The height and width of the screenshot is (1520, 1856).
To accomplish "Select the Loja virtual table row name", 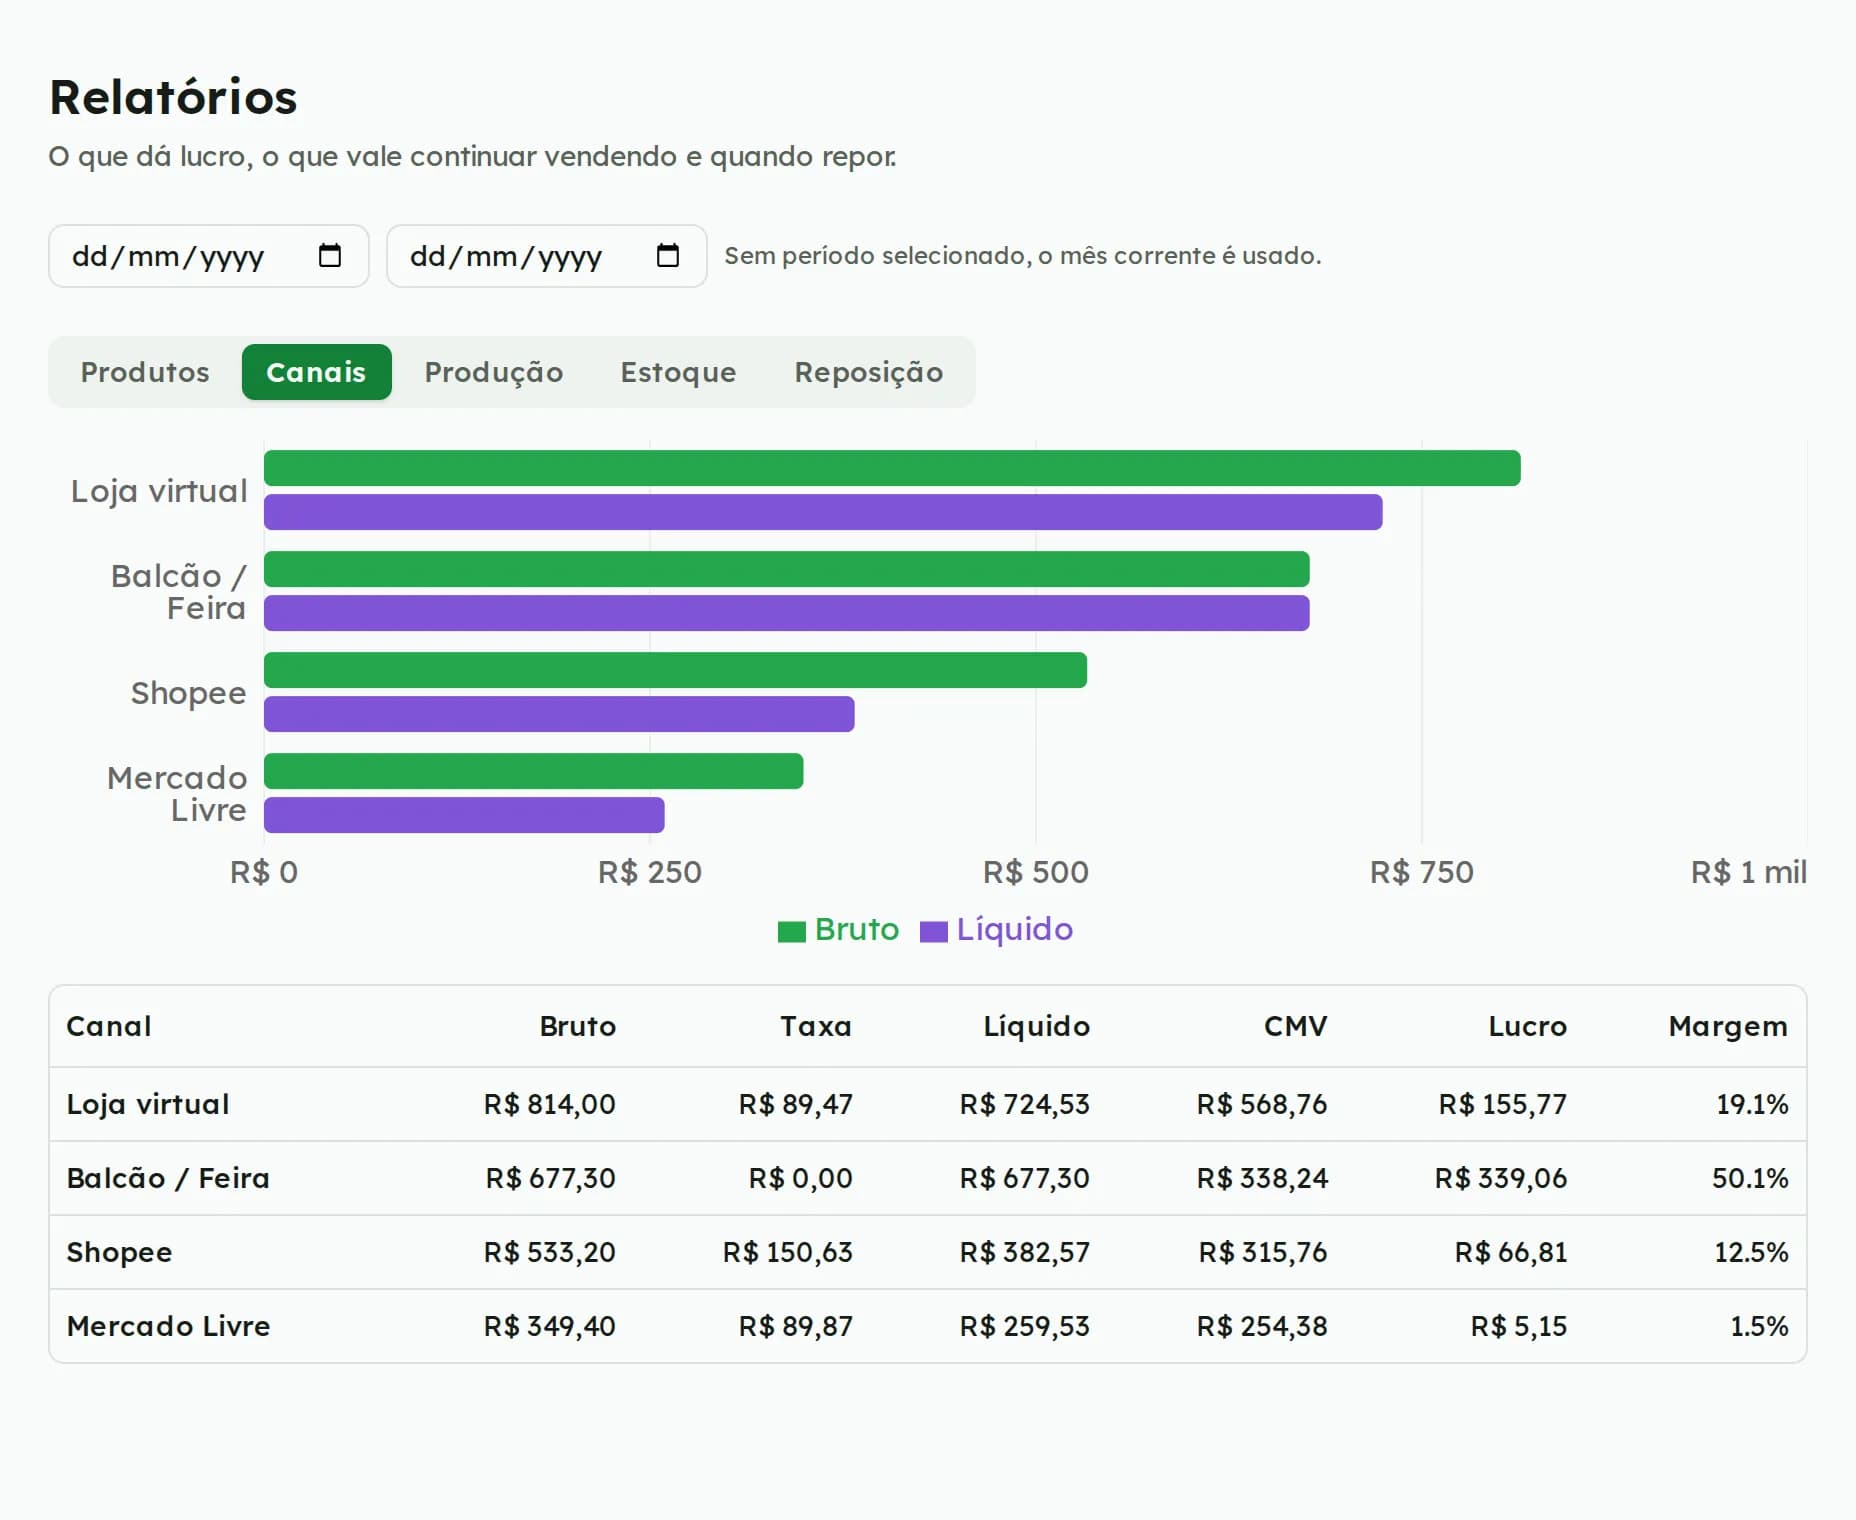I will 148,1104.
